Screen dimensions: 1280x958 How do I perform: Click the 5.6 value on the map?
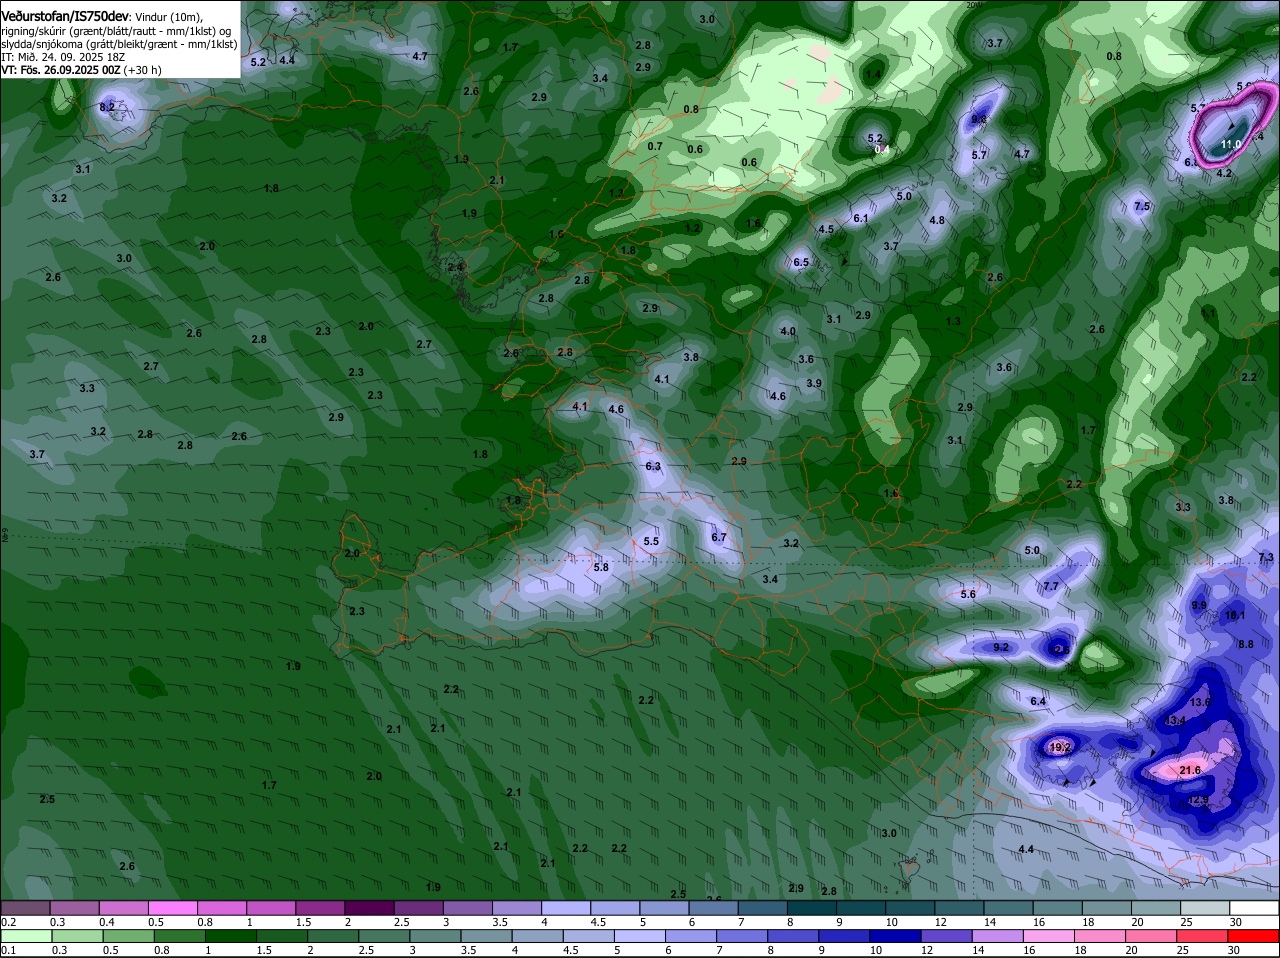pos(968,595)
